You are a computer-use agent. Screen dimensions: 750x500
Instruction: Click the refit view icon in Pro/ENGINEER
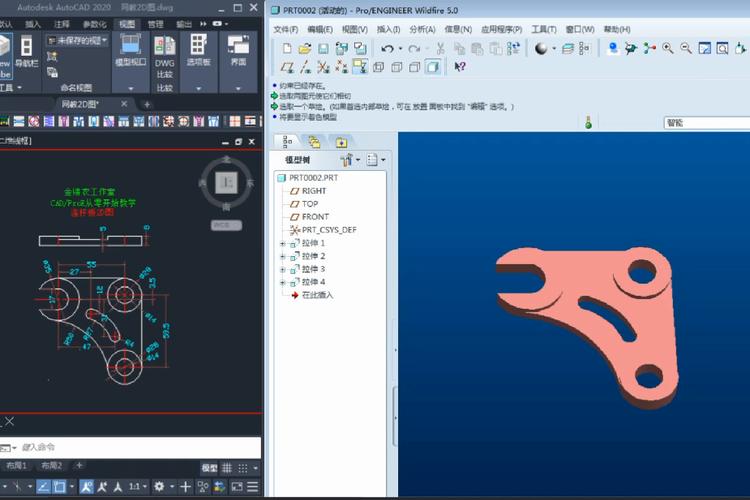point(722,48)
